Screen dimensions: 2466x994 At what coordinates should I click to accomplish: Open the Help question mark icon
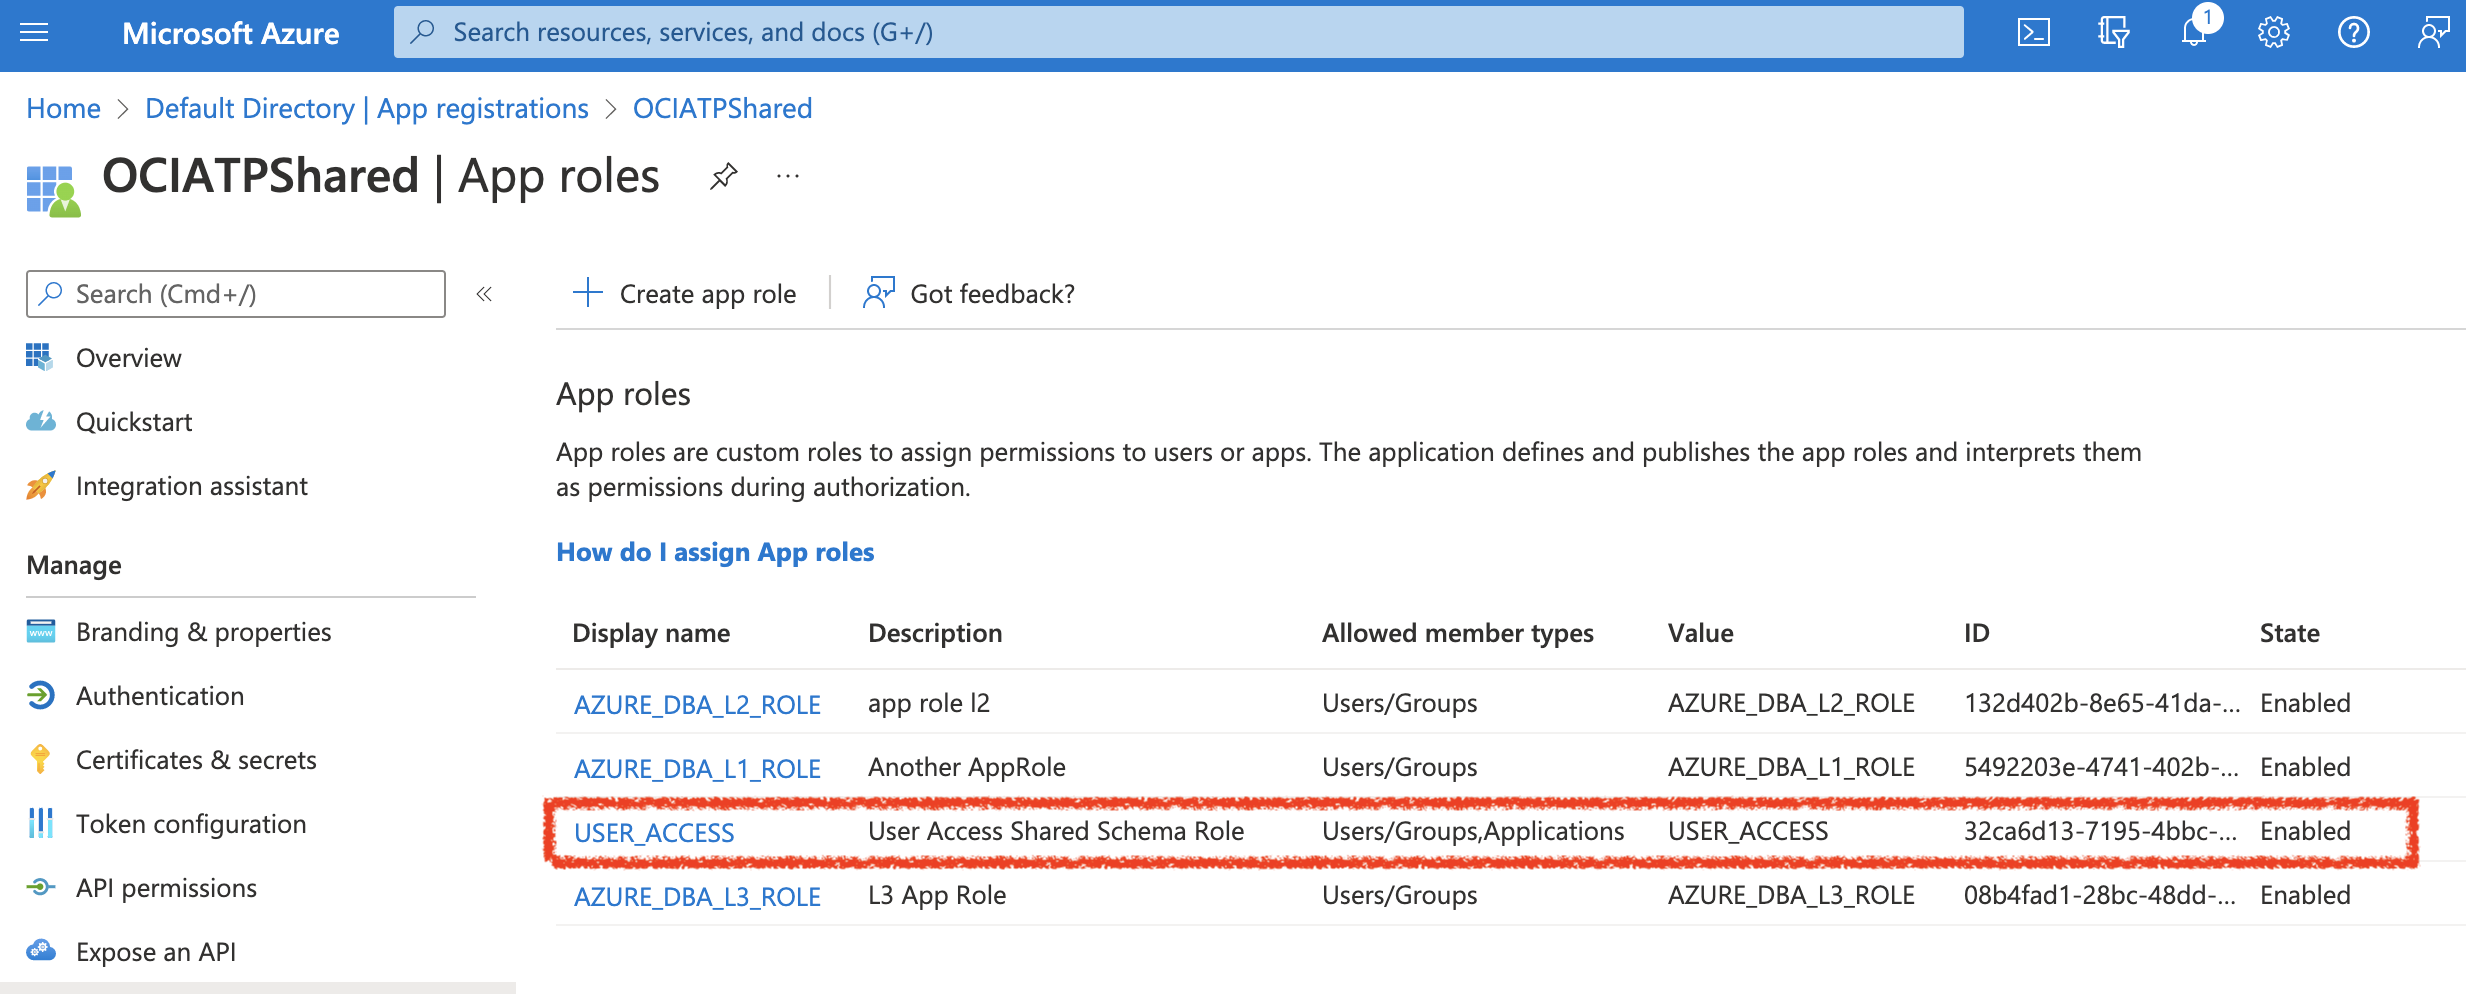2353,33
